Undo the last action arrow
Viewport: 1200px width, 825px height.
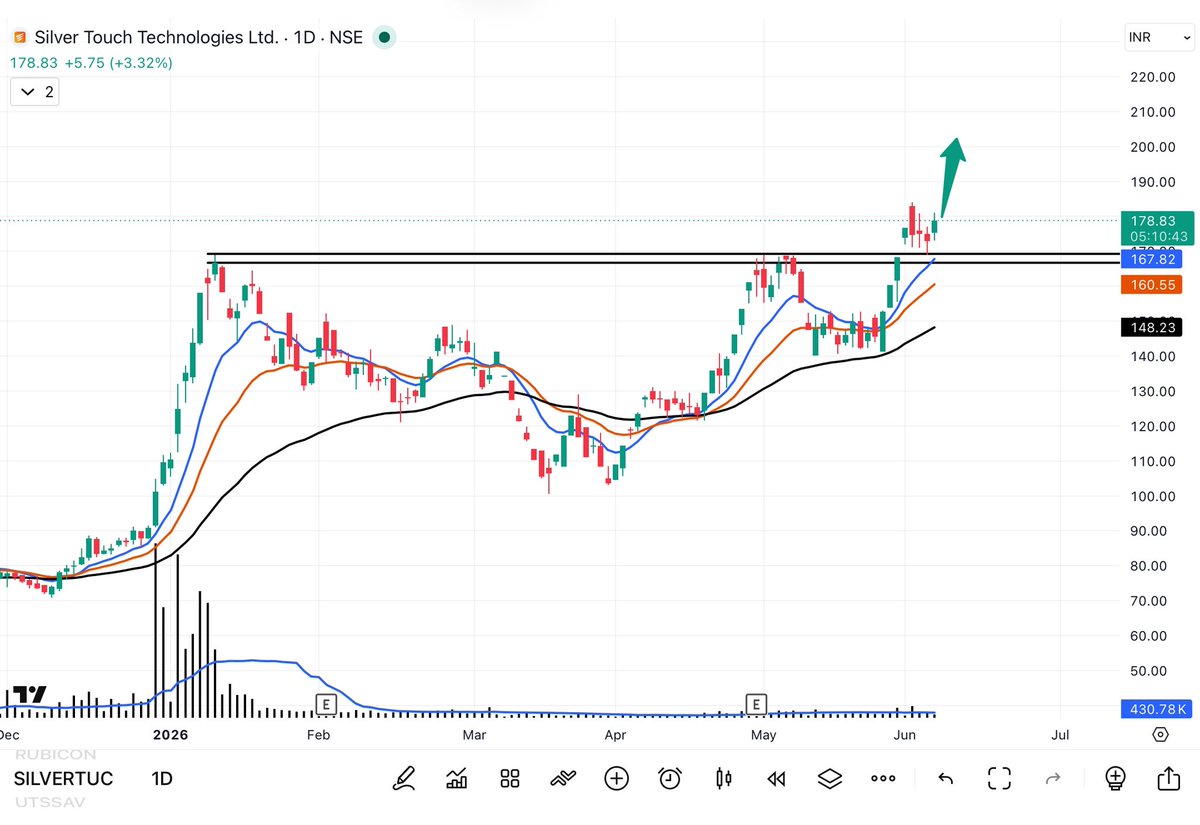[x=945, y=778]
